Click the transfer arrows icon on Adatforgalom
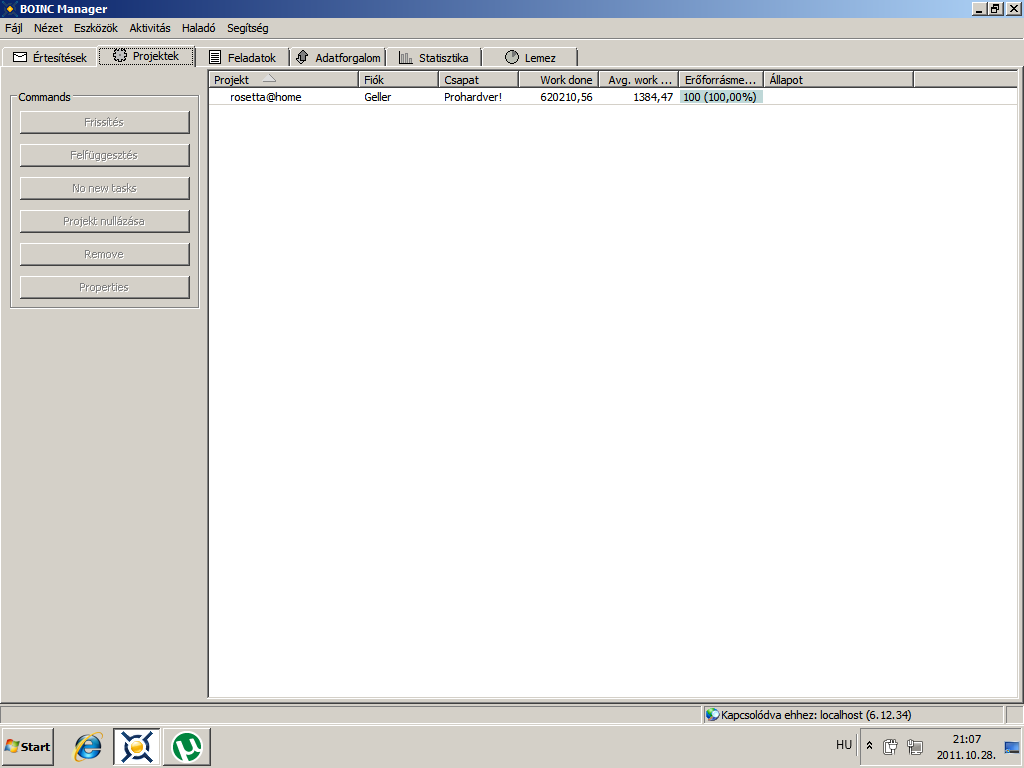 [x=302, y=57]
